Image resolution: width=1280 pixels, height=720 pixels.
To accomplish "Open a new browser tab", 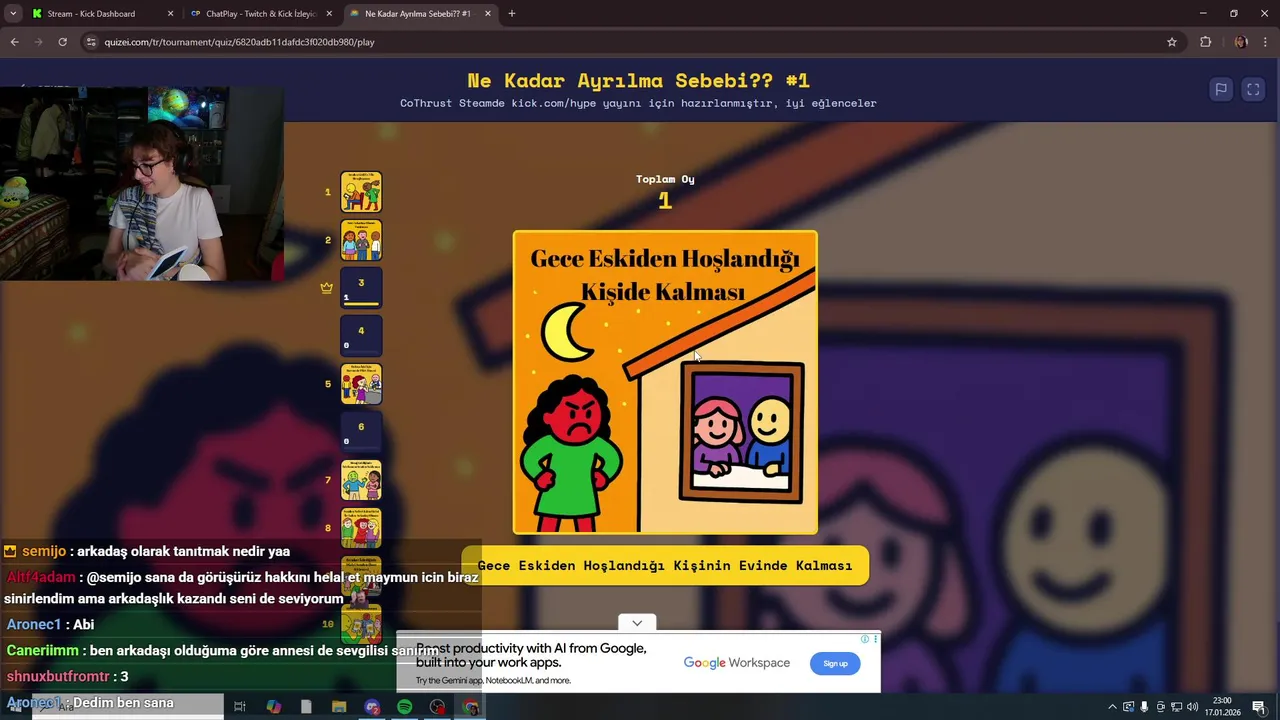I will (x=512, y=14).
